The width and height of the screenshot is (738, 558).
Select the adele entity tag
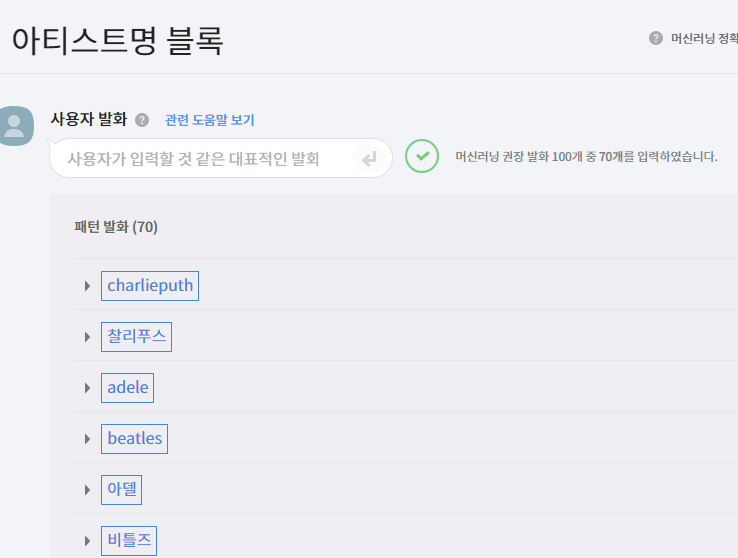pyautogui.click(x=128, y=388)
